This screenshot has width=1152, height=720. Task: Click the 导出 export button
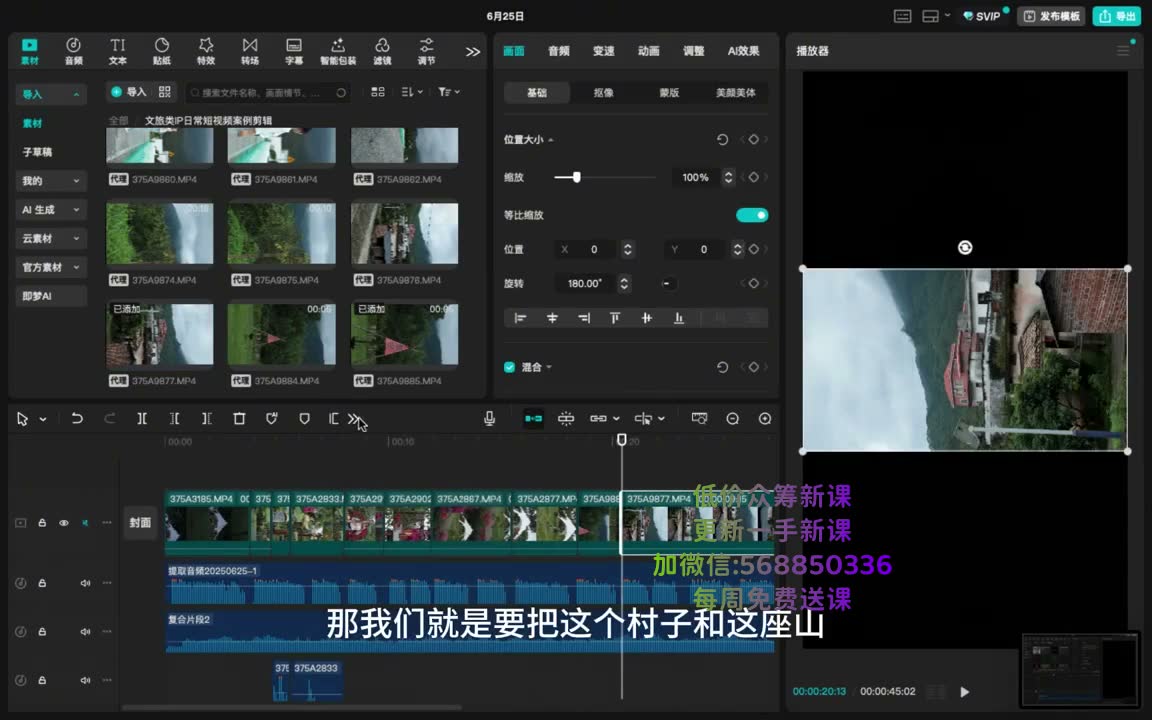[1117, 16]
